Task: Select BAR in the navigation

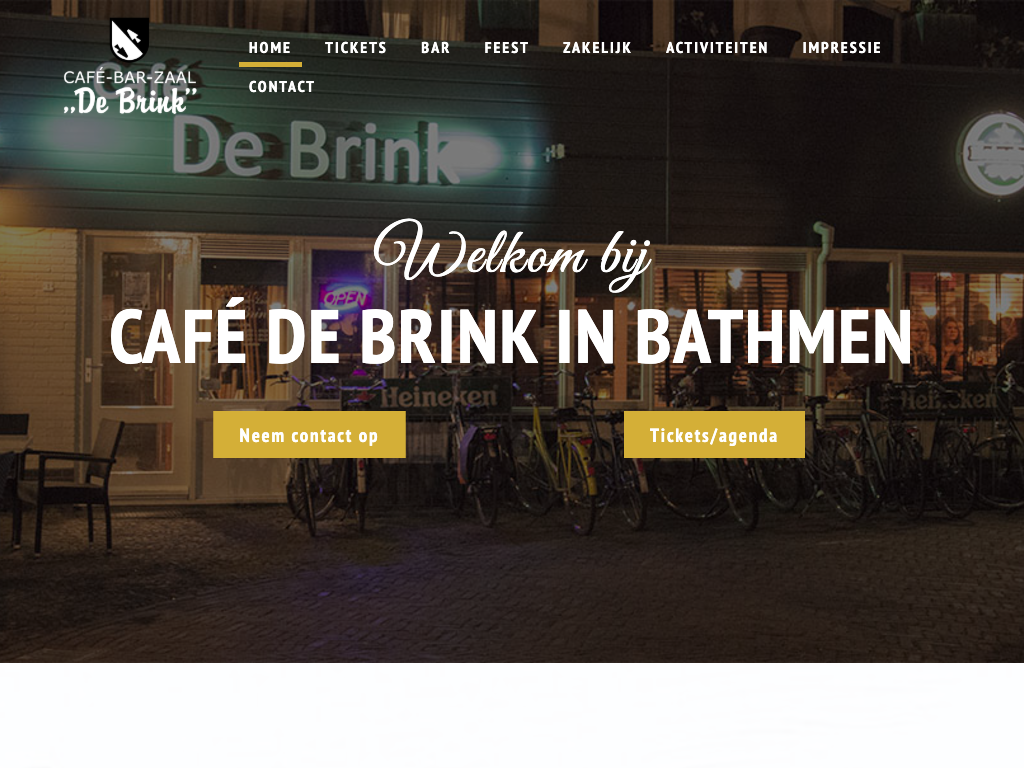Action: click(x=436, y=48)
